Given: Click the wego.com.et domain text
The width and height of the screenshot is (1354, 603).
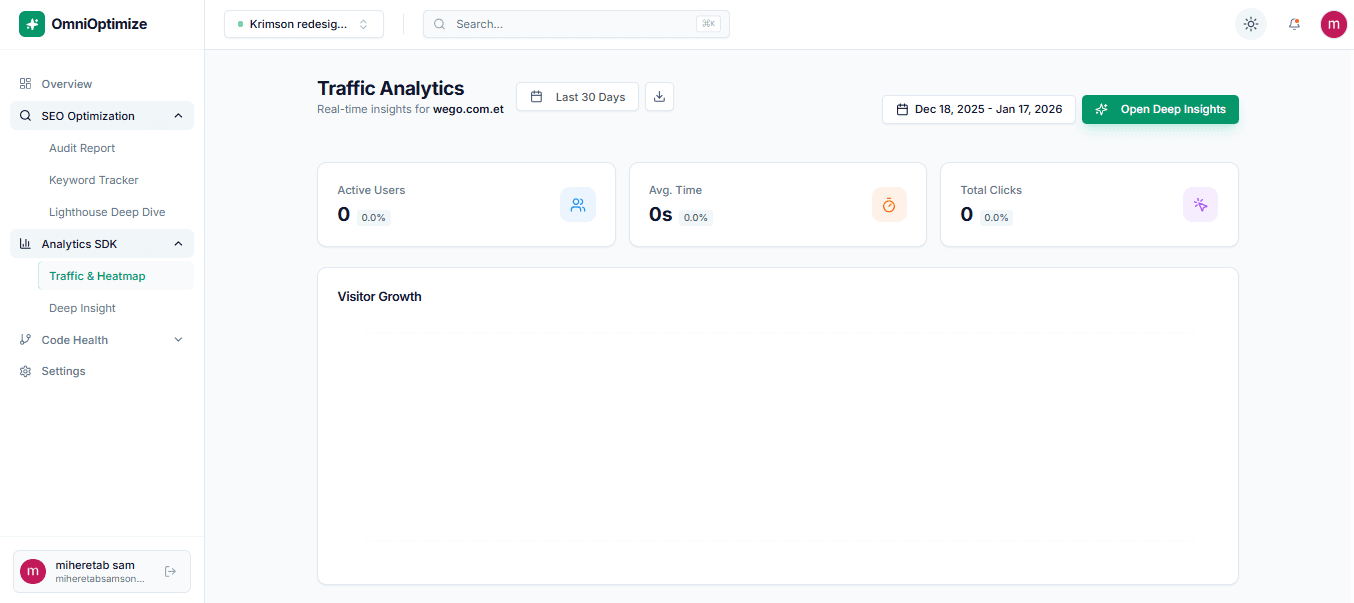Looking at the screenshot, I should 468,110.
